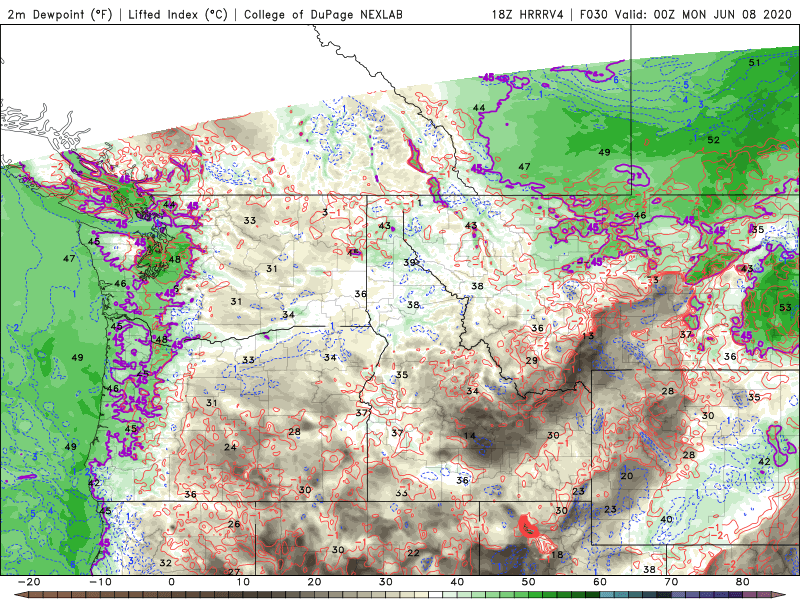Click the 70 label on the color scale

pos(671,582)
